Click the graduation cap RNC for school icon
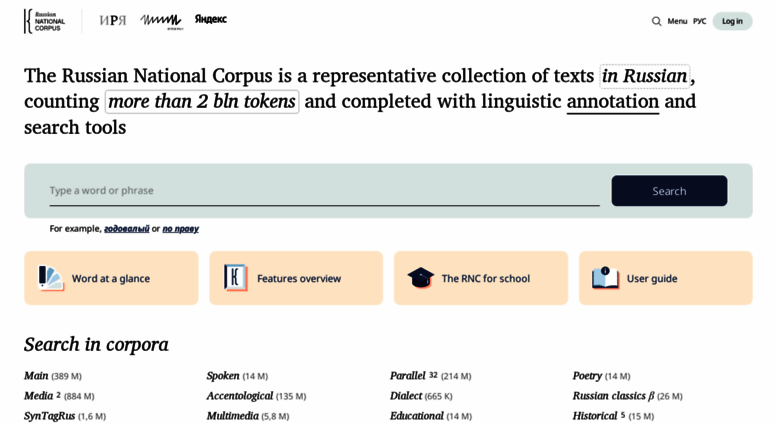Screen dimensions: 777x423 click(420, 278)
